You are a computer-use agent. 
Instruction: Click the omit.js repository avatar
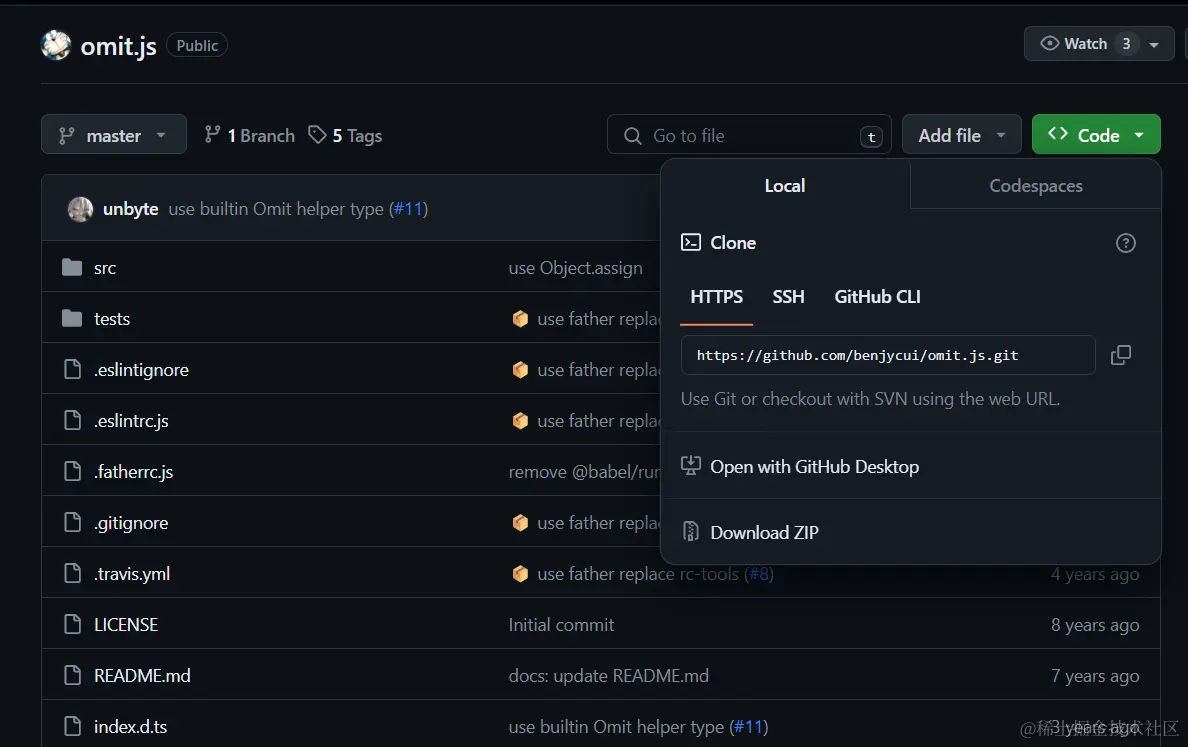[x=55, y=45]
